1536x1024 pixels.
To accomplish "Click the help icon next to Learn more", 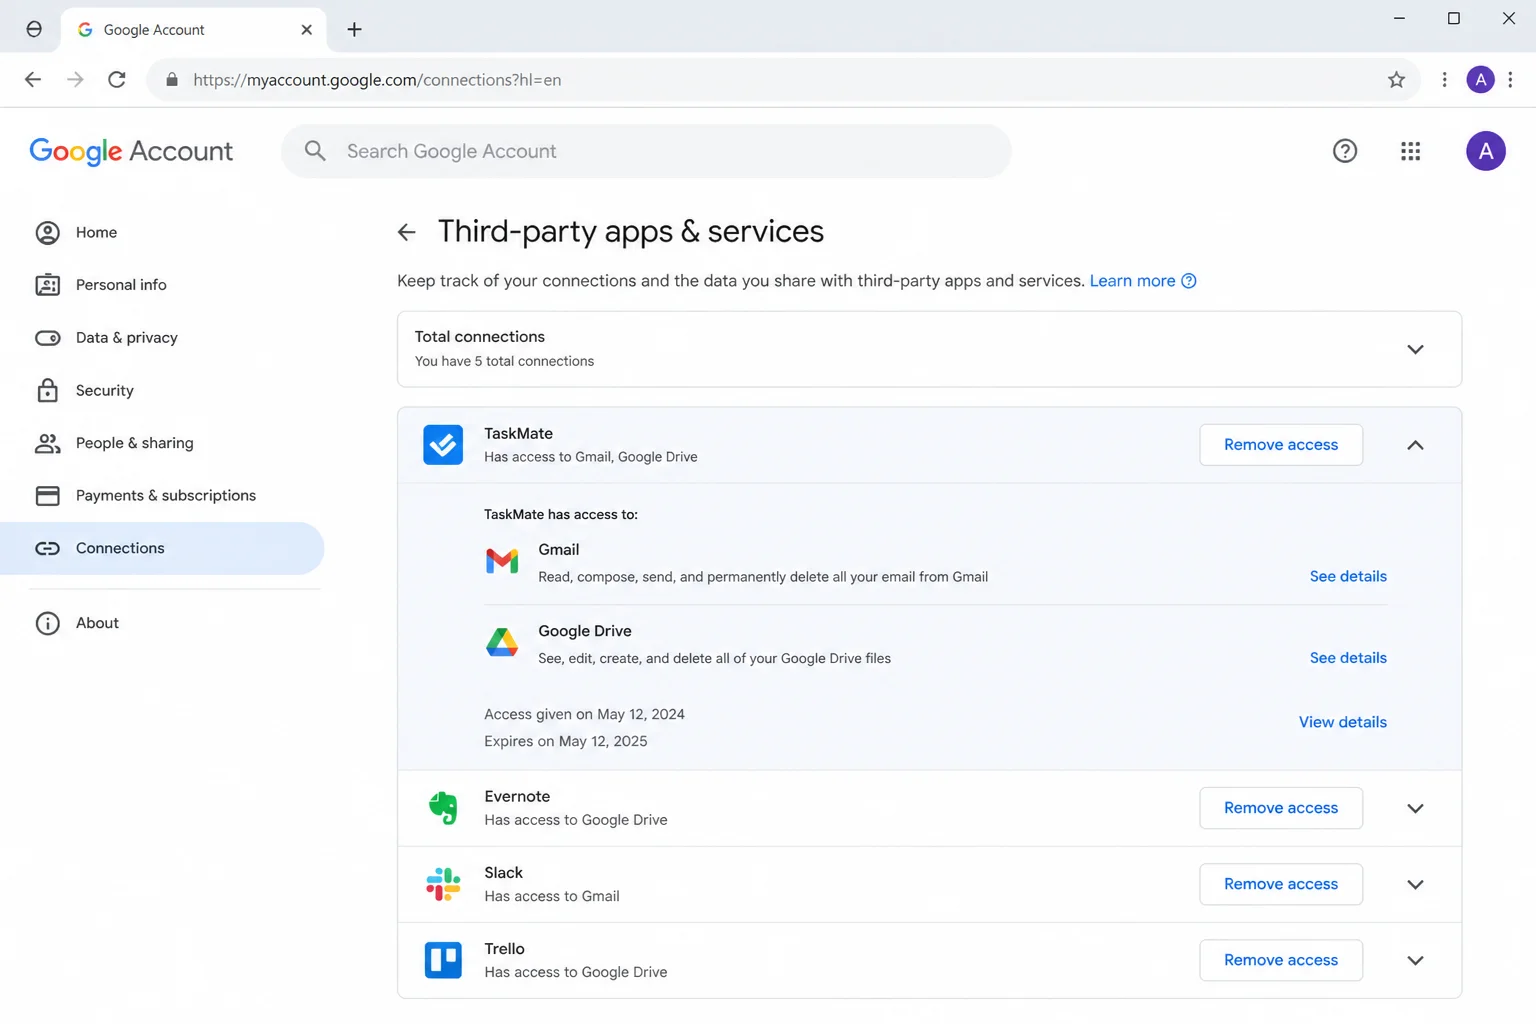I will [x=1189, y=281].
